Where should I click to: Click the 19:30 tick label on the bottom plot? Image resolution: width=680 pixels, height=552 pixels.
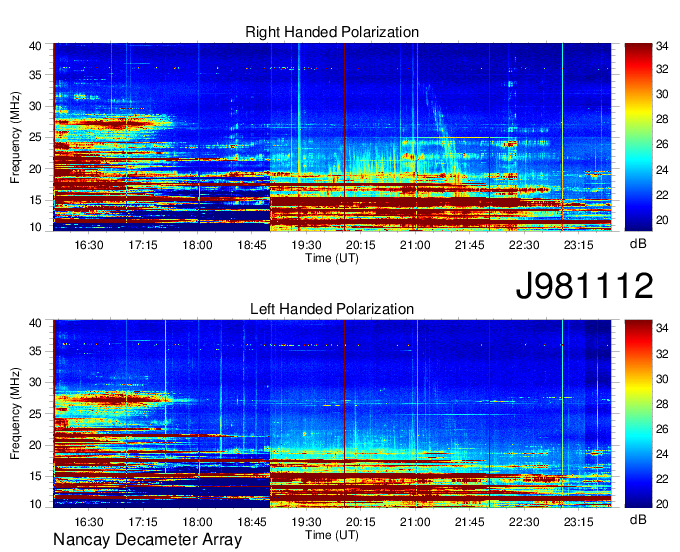tap(307, 522)
